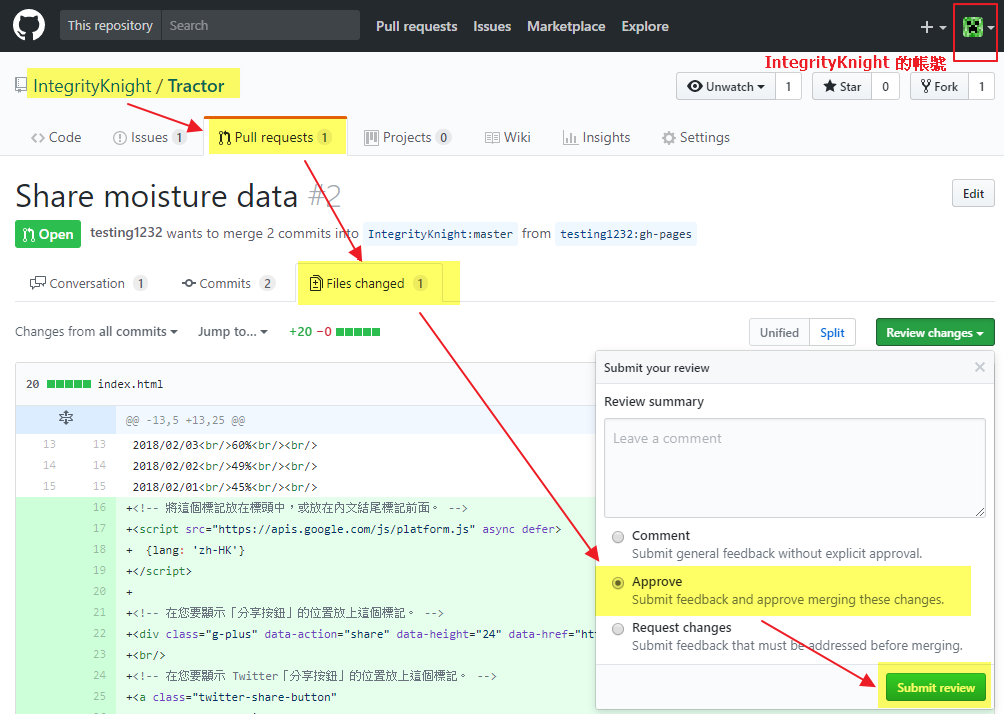Open the Jump to file dropdown
Screen dimensions: 1004x714
(x=232, y=331)
